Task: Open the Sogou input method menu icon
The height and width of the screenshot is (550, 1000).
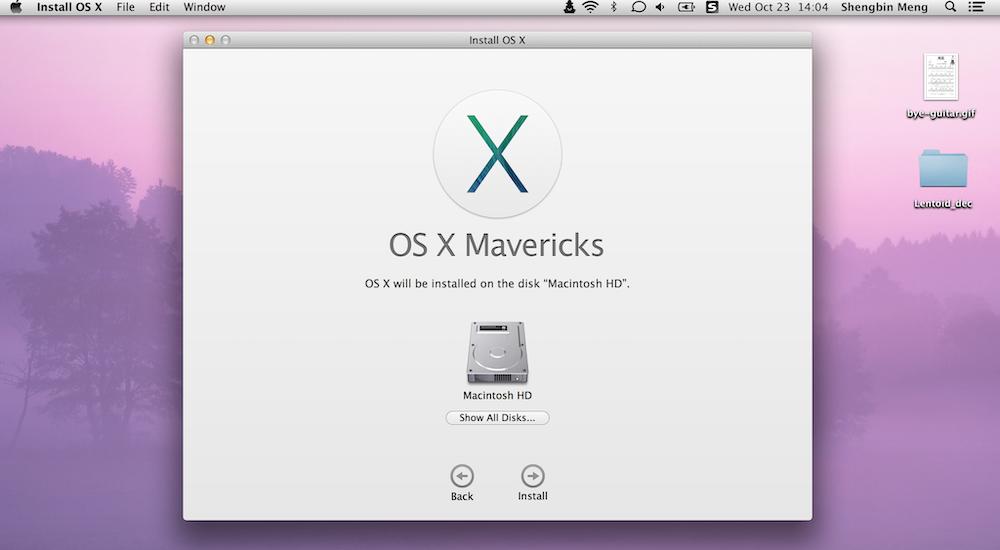Action: tap(712, 7)
